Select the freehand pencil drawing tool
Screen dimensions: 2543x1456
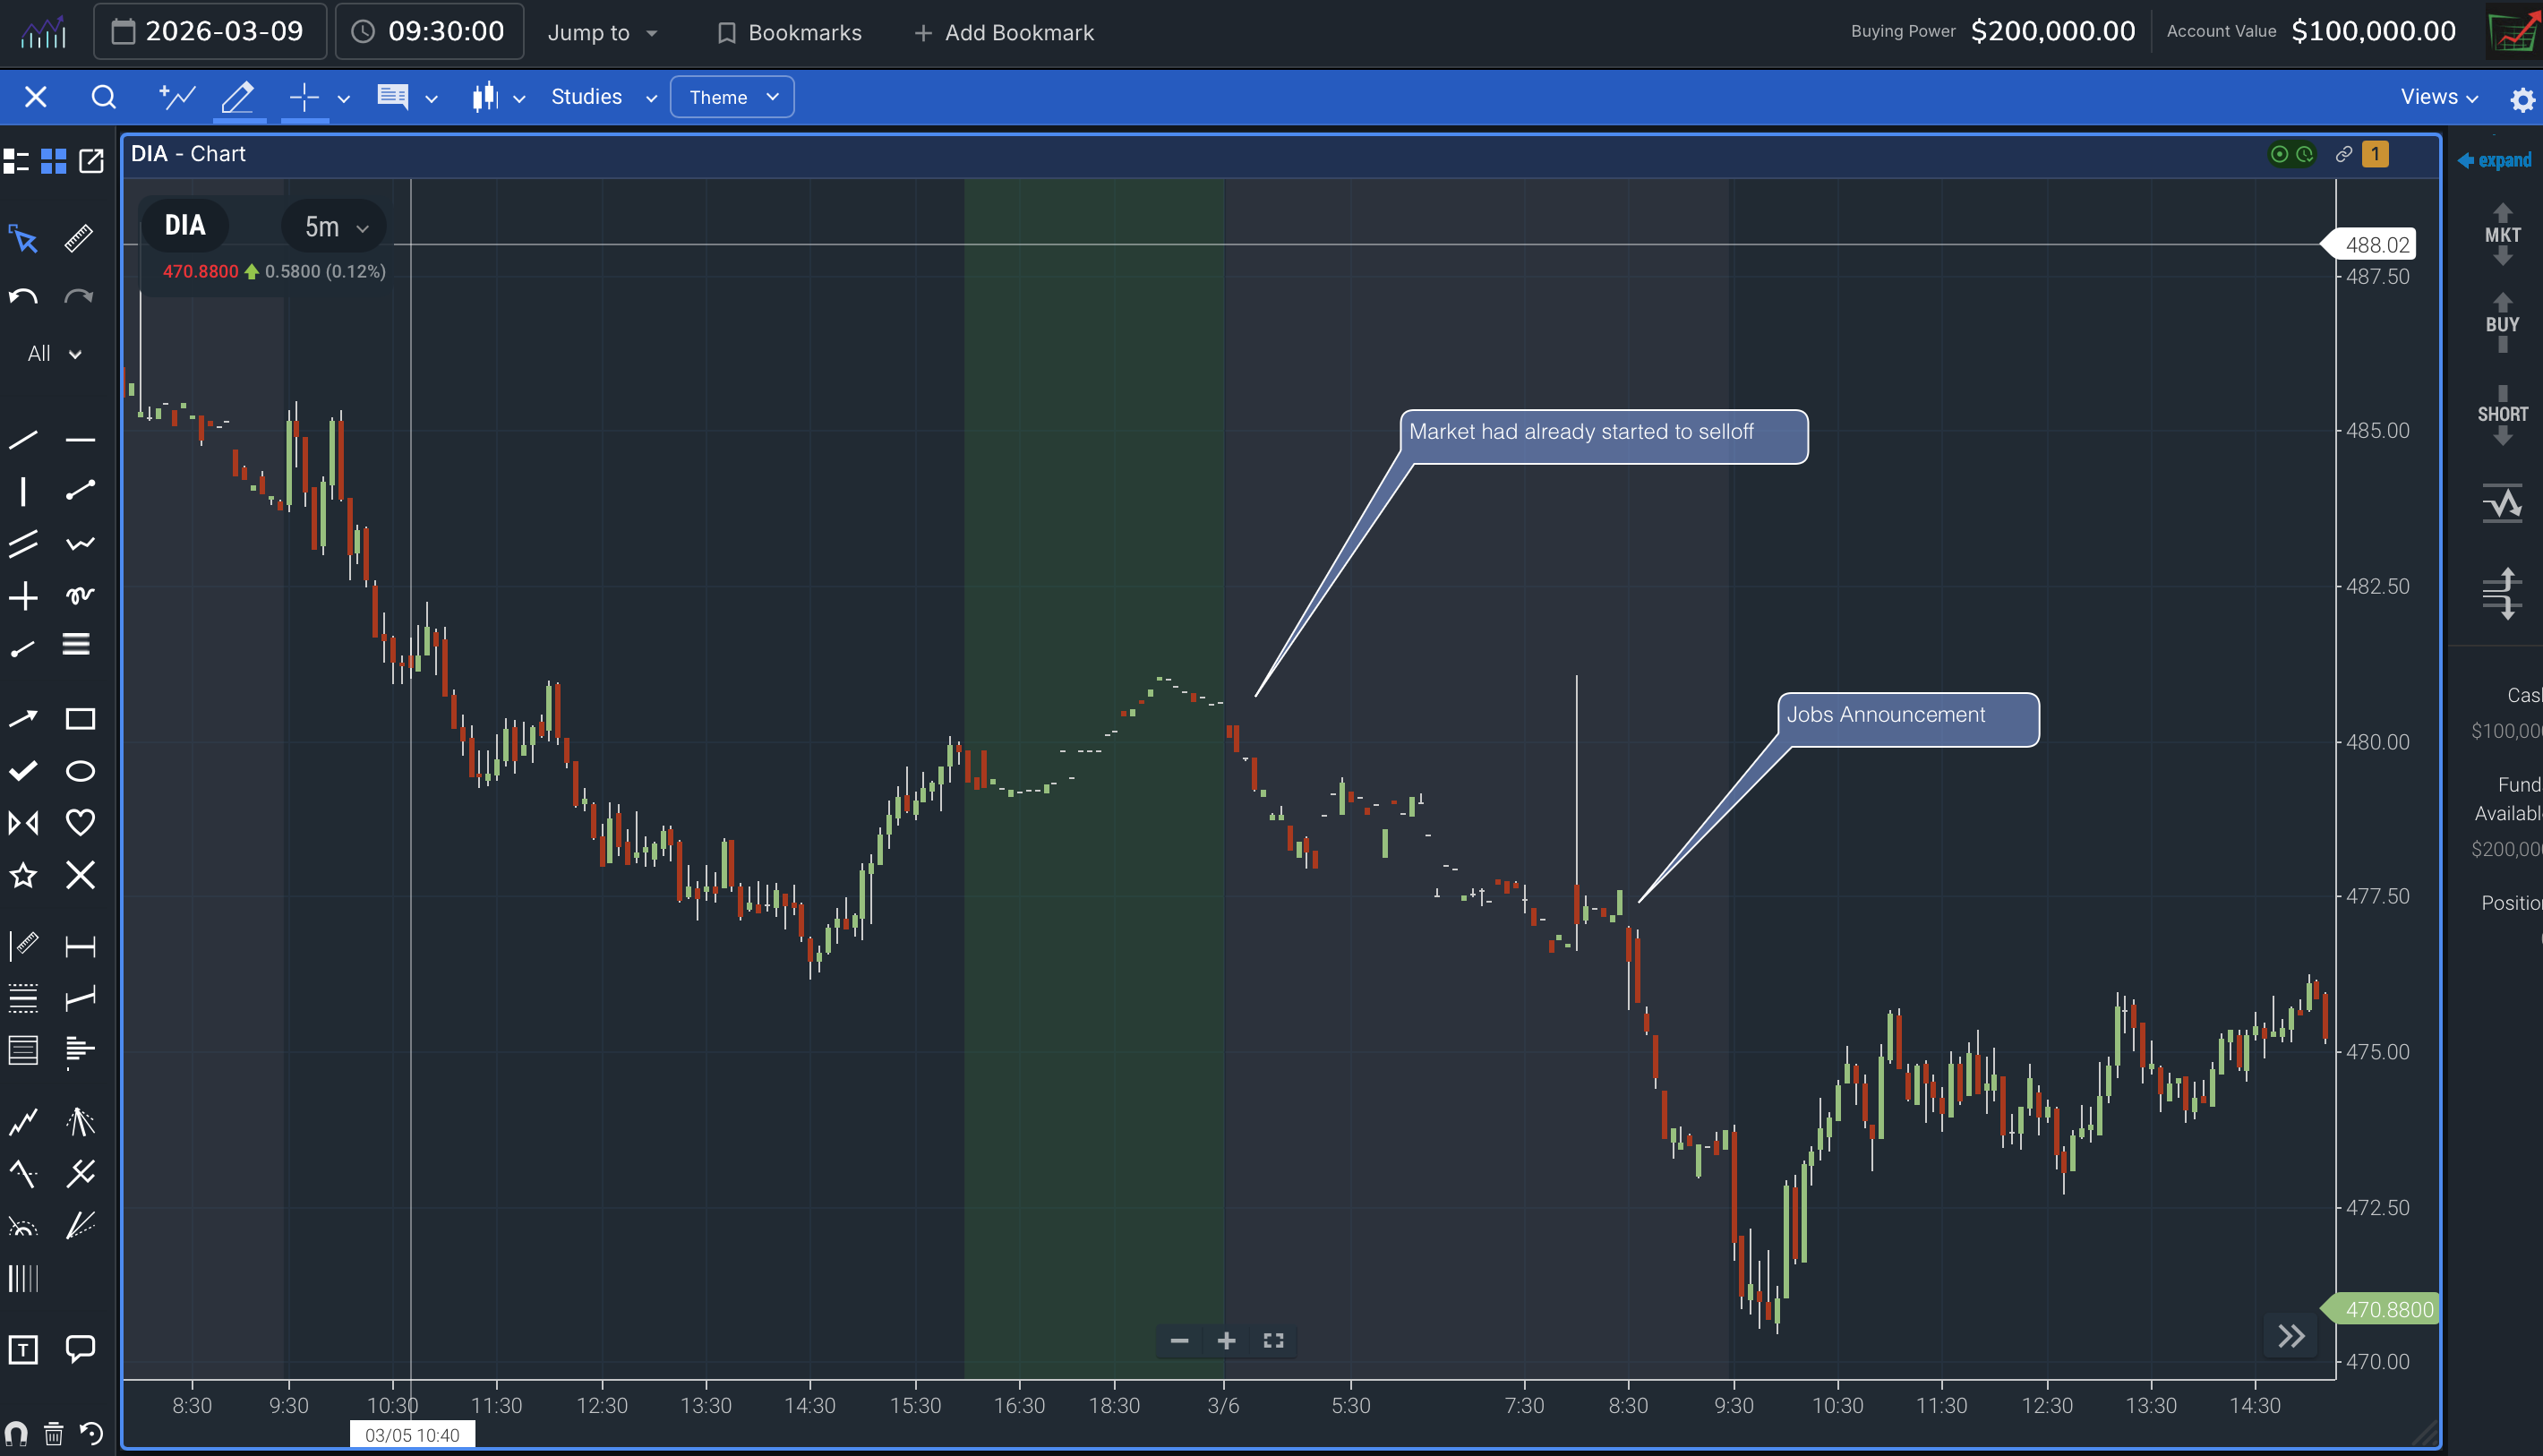tap(238, 96)
